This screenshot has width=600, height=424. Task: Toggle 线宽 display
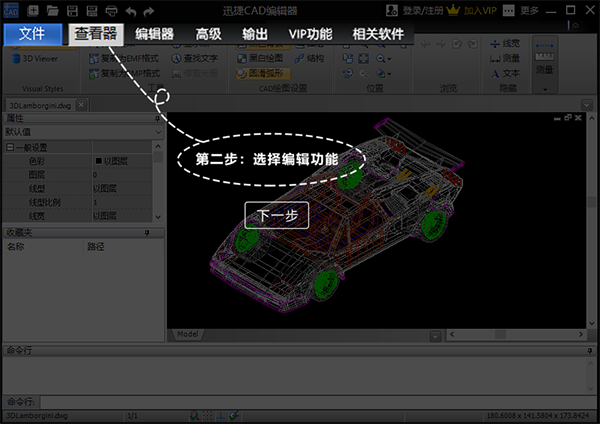point(505,44)
